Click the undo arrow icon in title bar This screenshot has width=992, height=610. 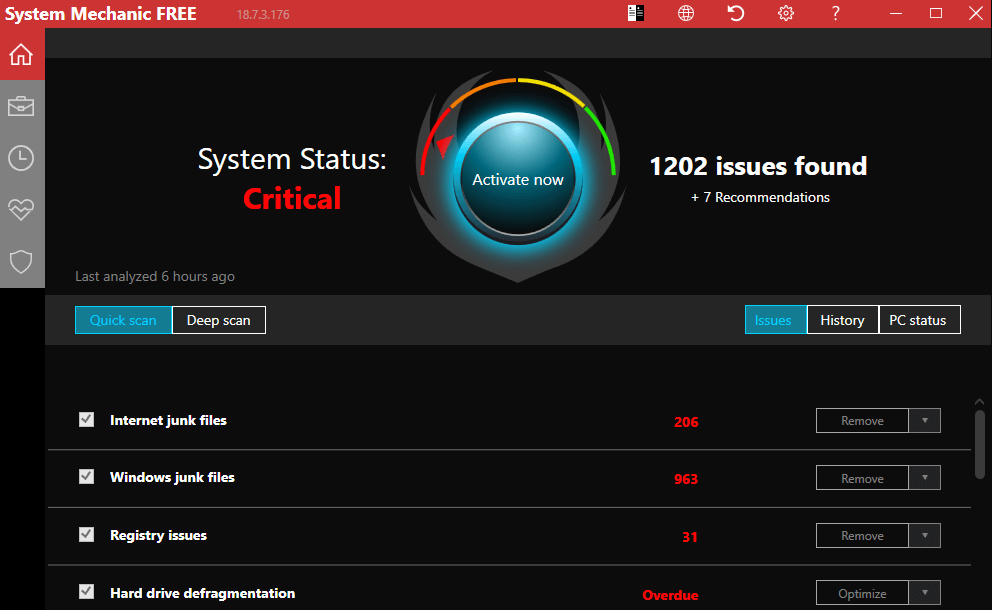(x=736, y=13)
